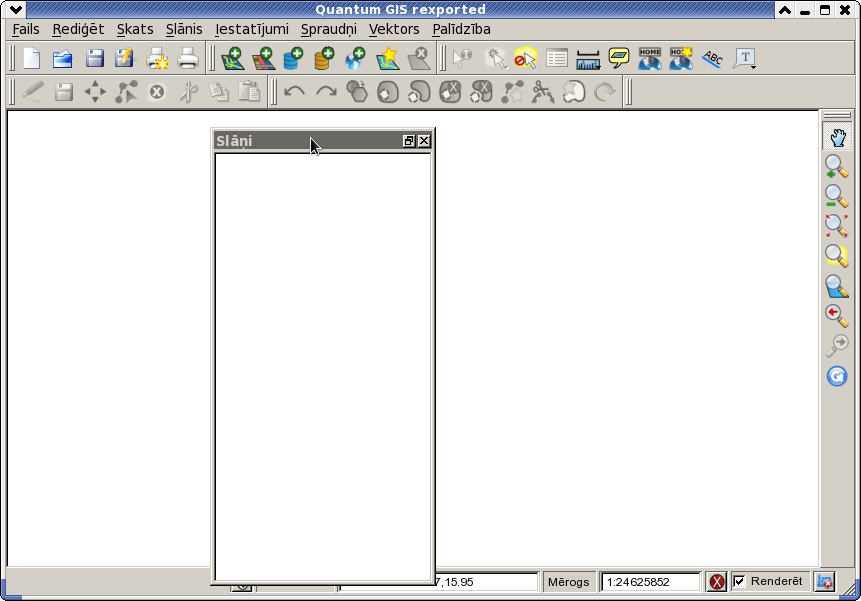Open the Spraudņi menu
Screen dimensions: 861x601
point(328,29)
